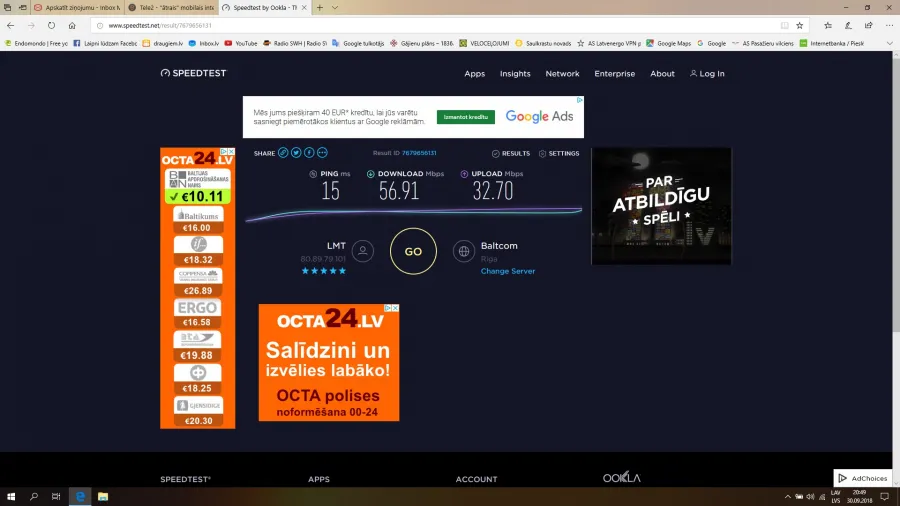
Task: Open File Explorer from taskbar
Action: pyautogui.click(x=103, y=496)
